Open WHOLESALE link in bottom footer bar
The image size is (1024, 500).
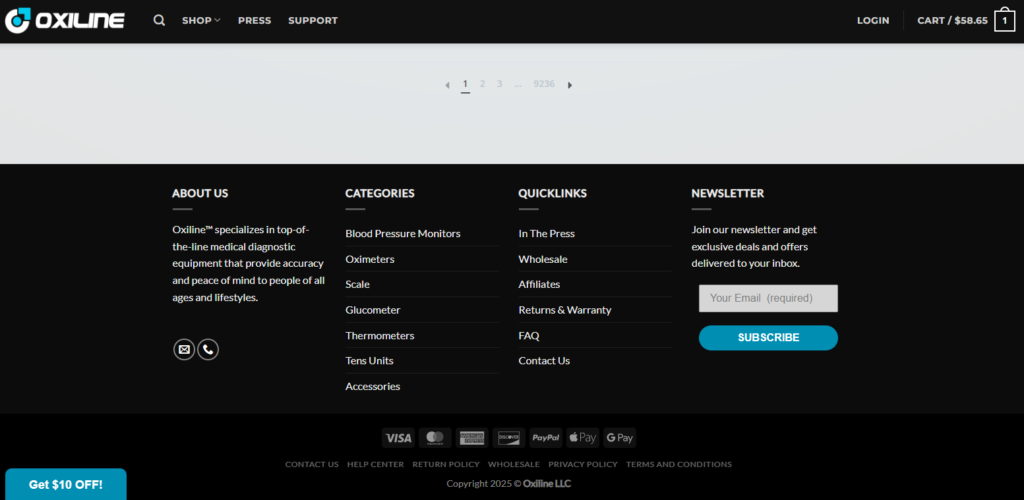(514, 465)
